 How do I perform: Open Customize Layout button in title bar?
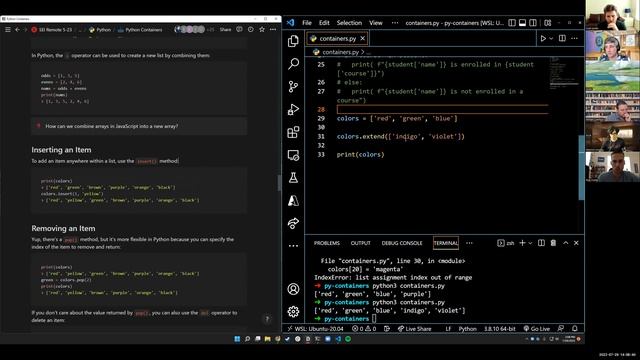pos(548,23)
